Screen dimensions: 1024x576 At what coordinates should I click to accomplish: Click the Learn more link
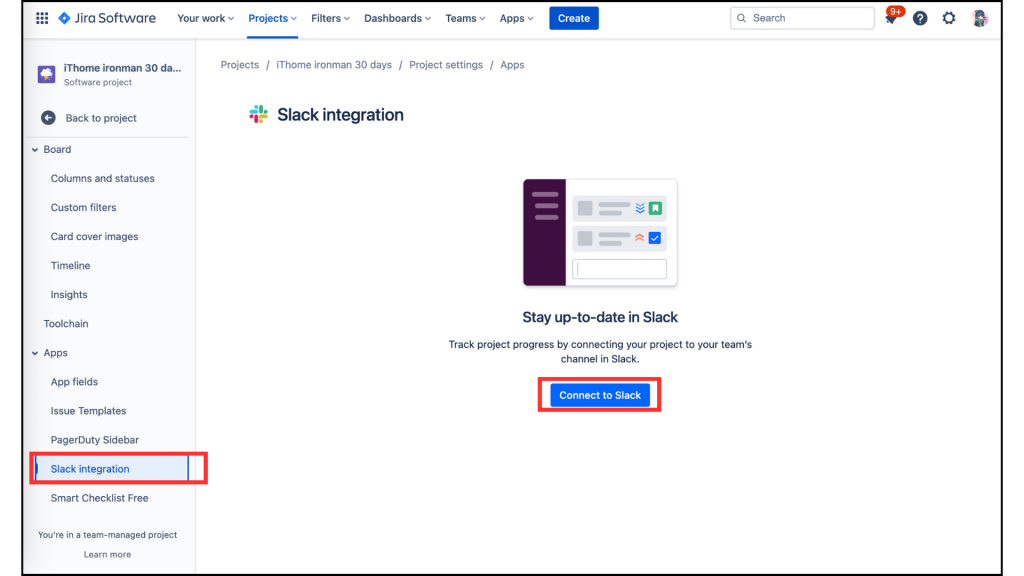(x=107, y=554)
